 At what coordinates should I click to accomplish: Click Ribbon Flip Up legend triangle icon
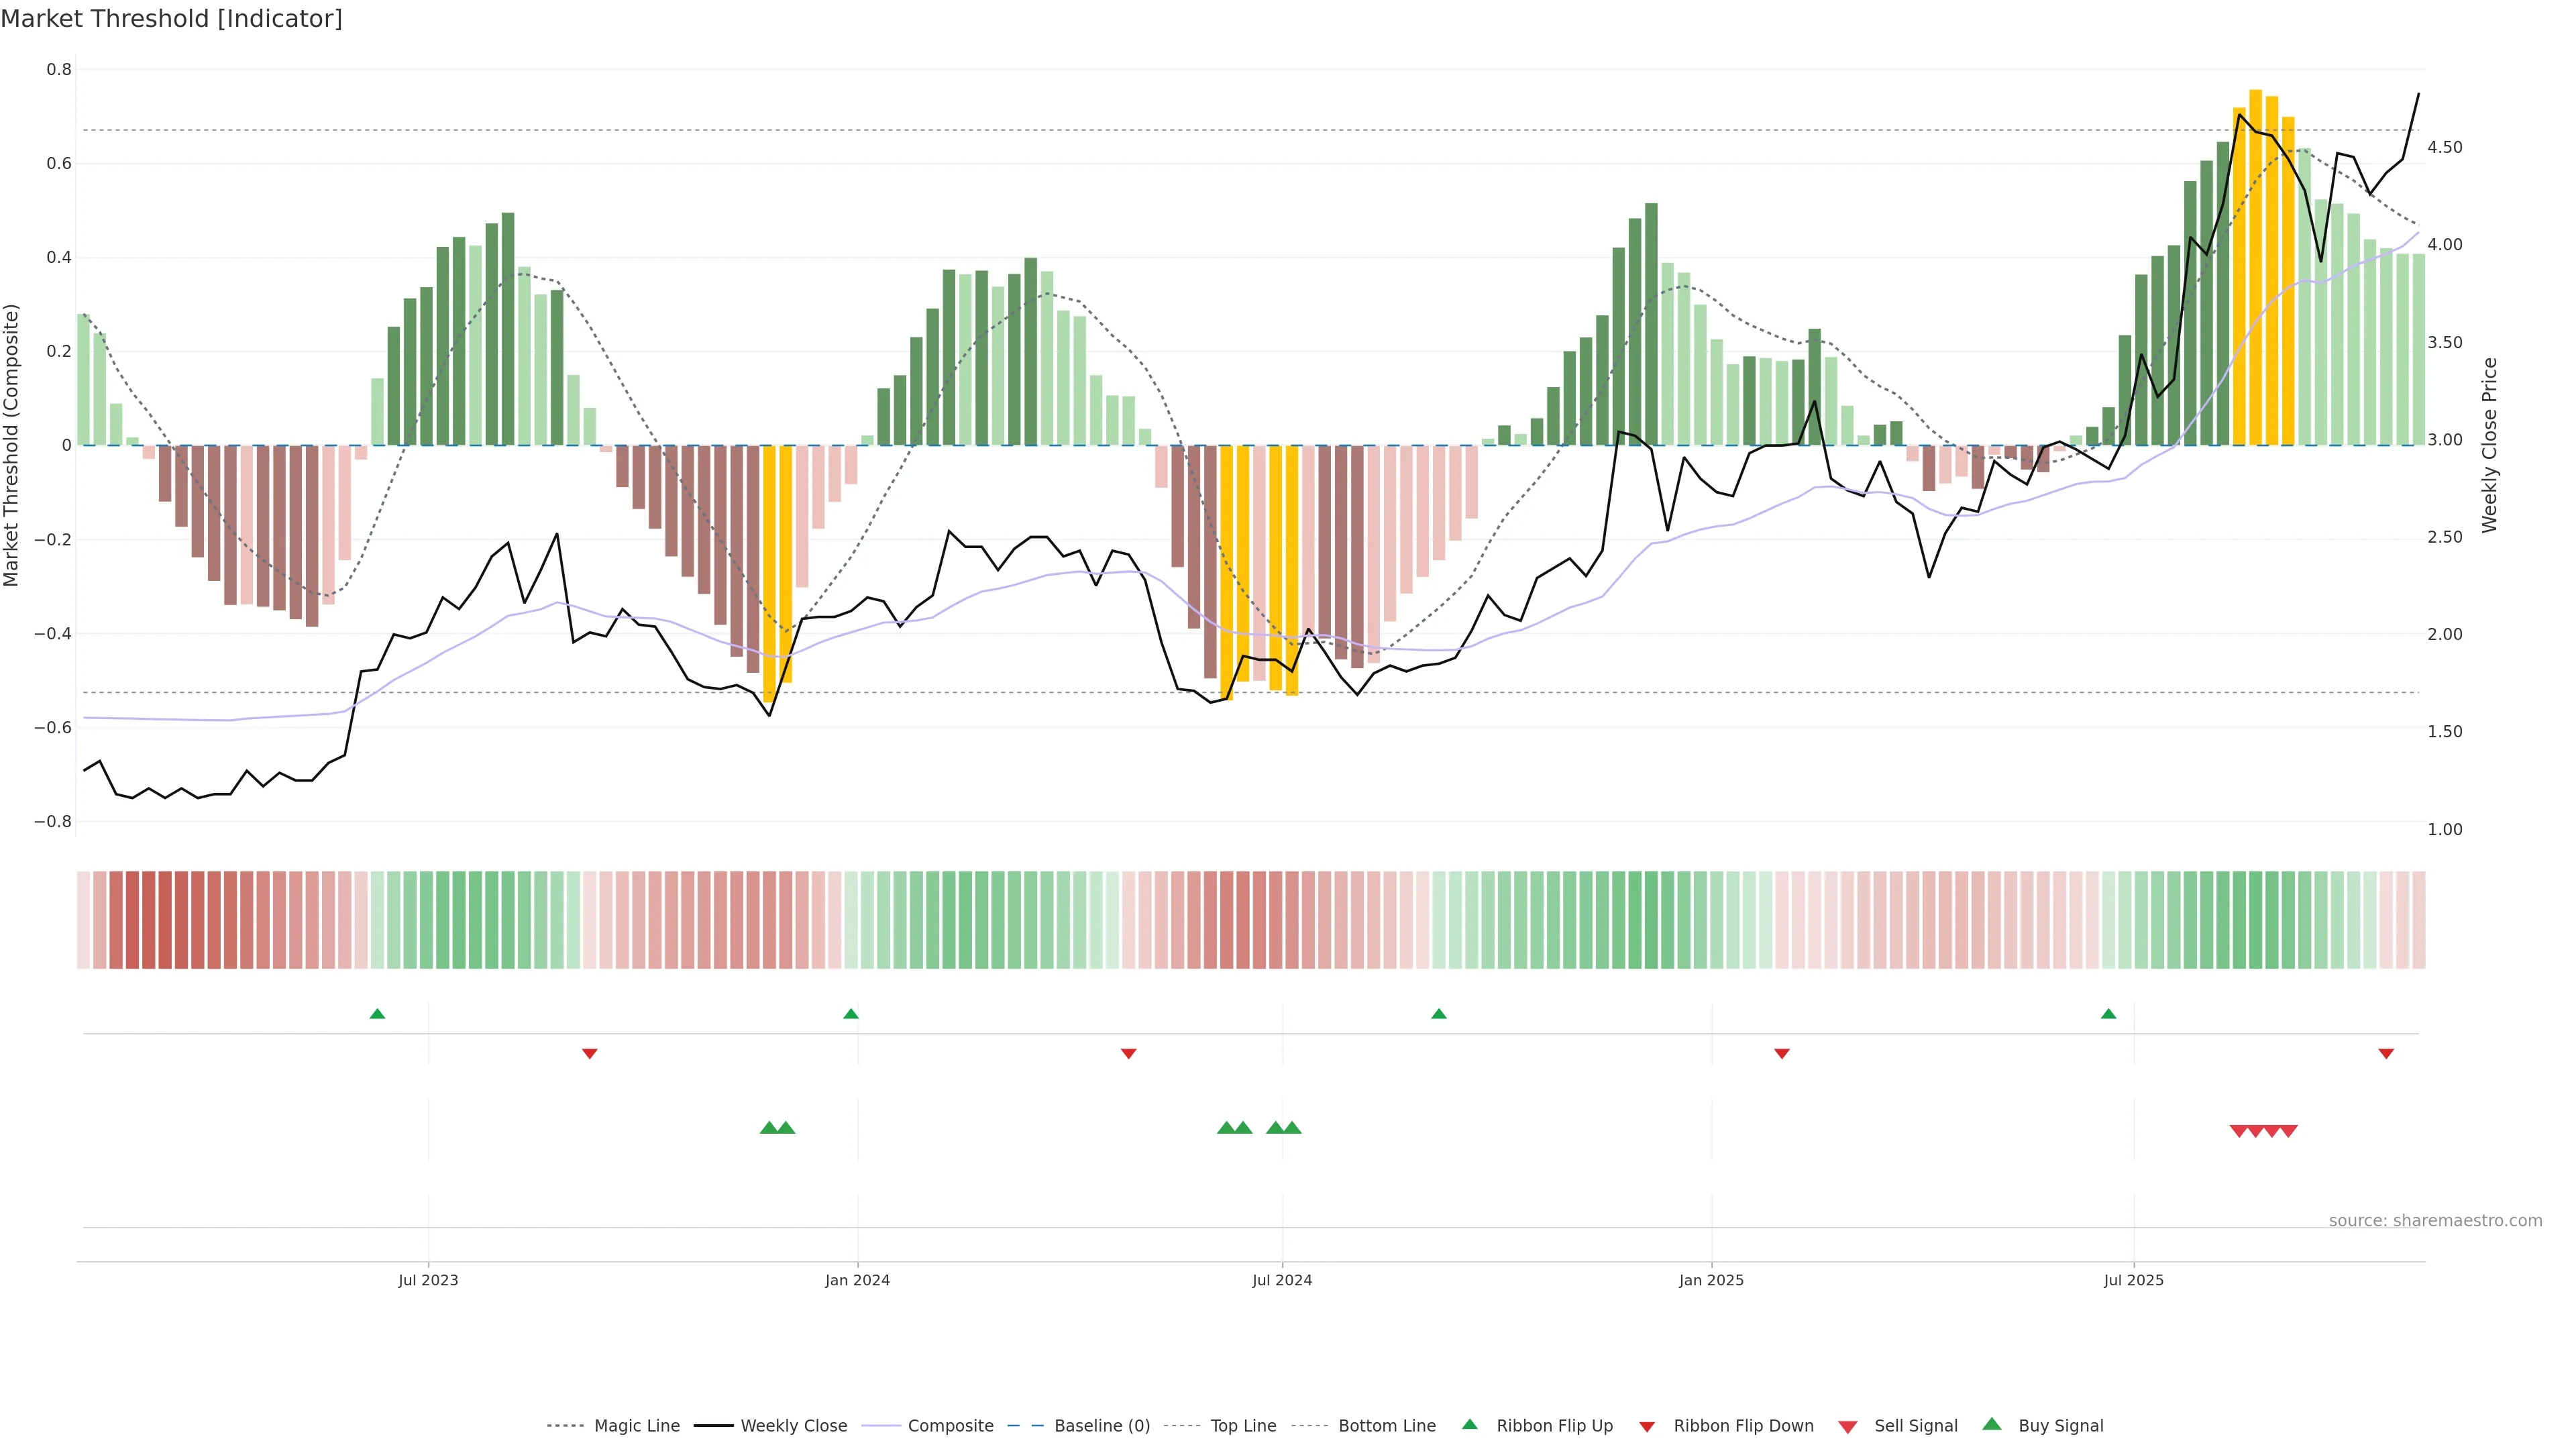point(1470,1424)
